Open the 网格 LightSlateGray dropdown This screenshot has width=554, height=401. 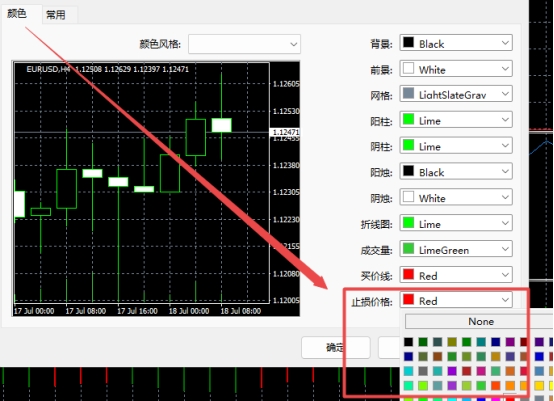point(456,94)
